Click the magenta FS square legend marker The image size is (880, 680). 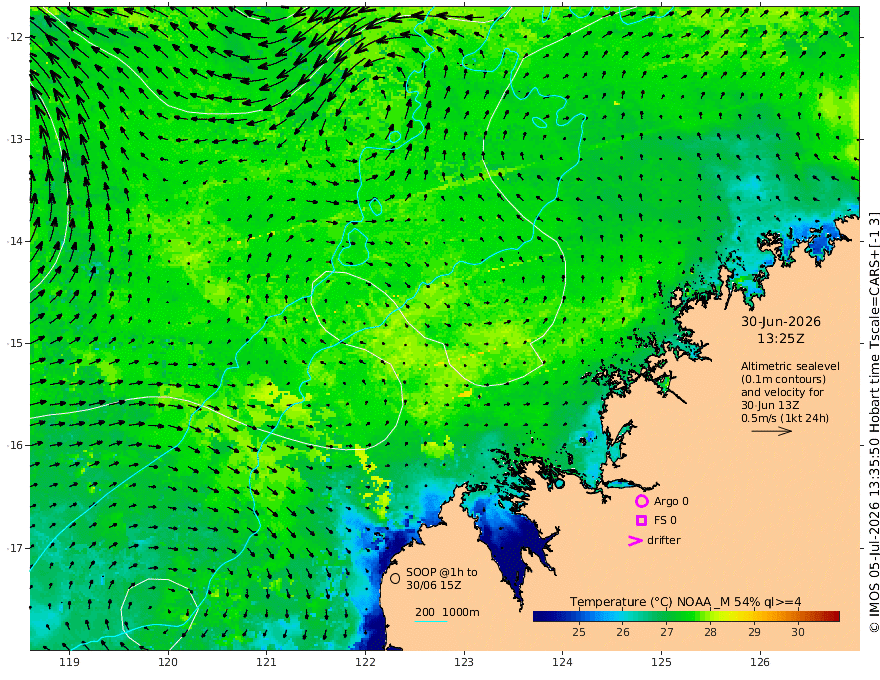pos(641,521)
